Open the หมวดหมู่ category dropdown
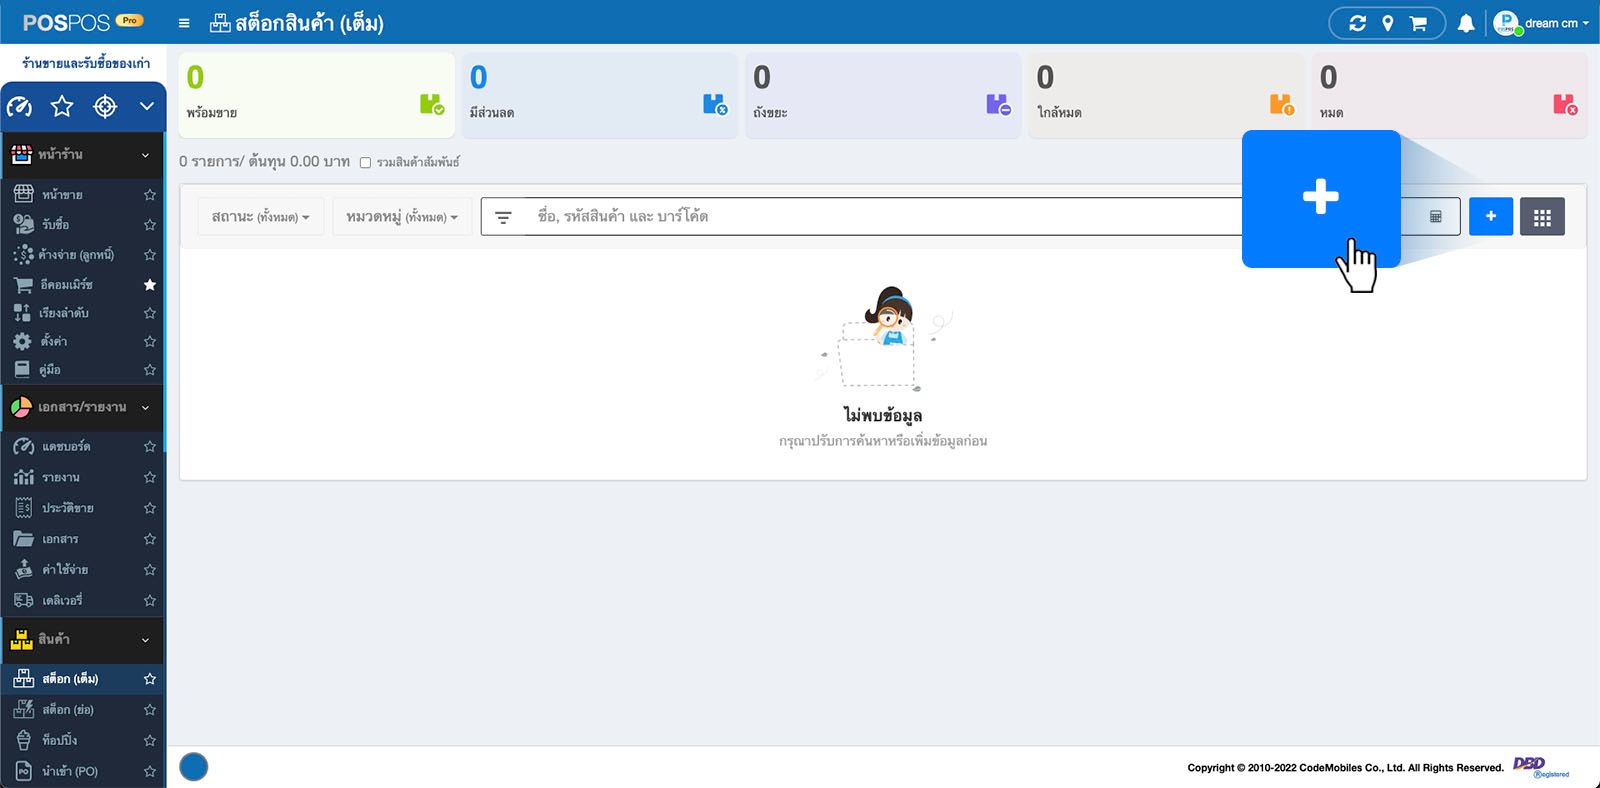The image size is (1600, 788). click(x=401, y=217)
